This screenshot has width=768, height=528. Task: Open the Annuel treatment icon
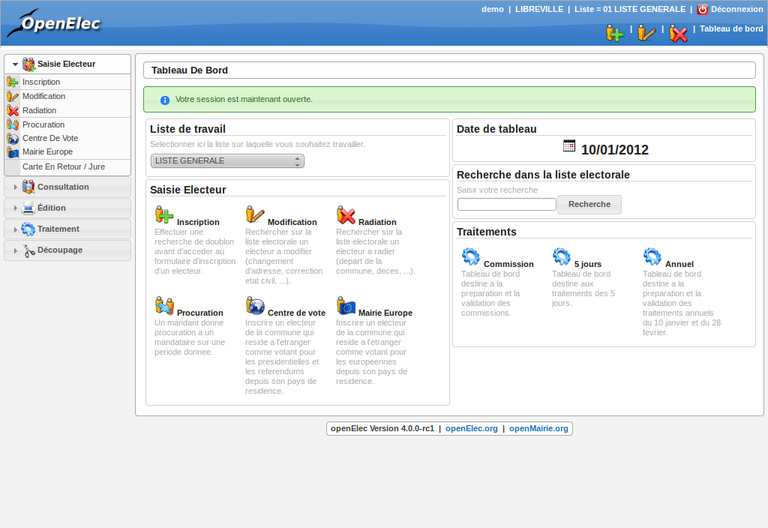pyautogui.click(x=652, y=257)
